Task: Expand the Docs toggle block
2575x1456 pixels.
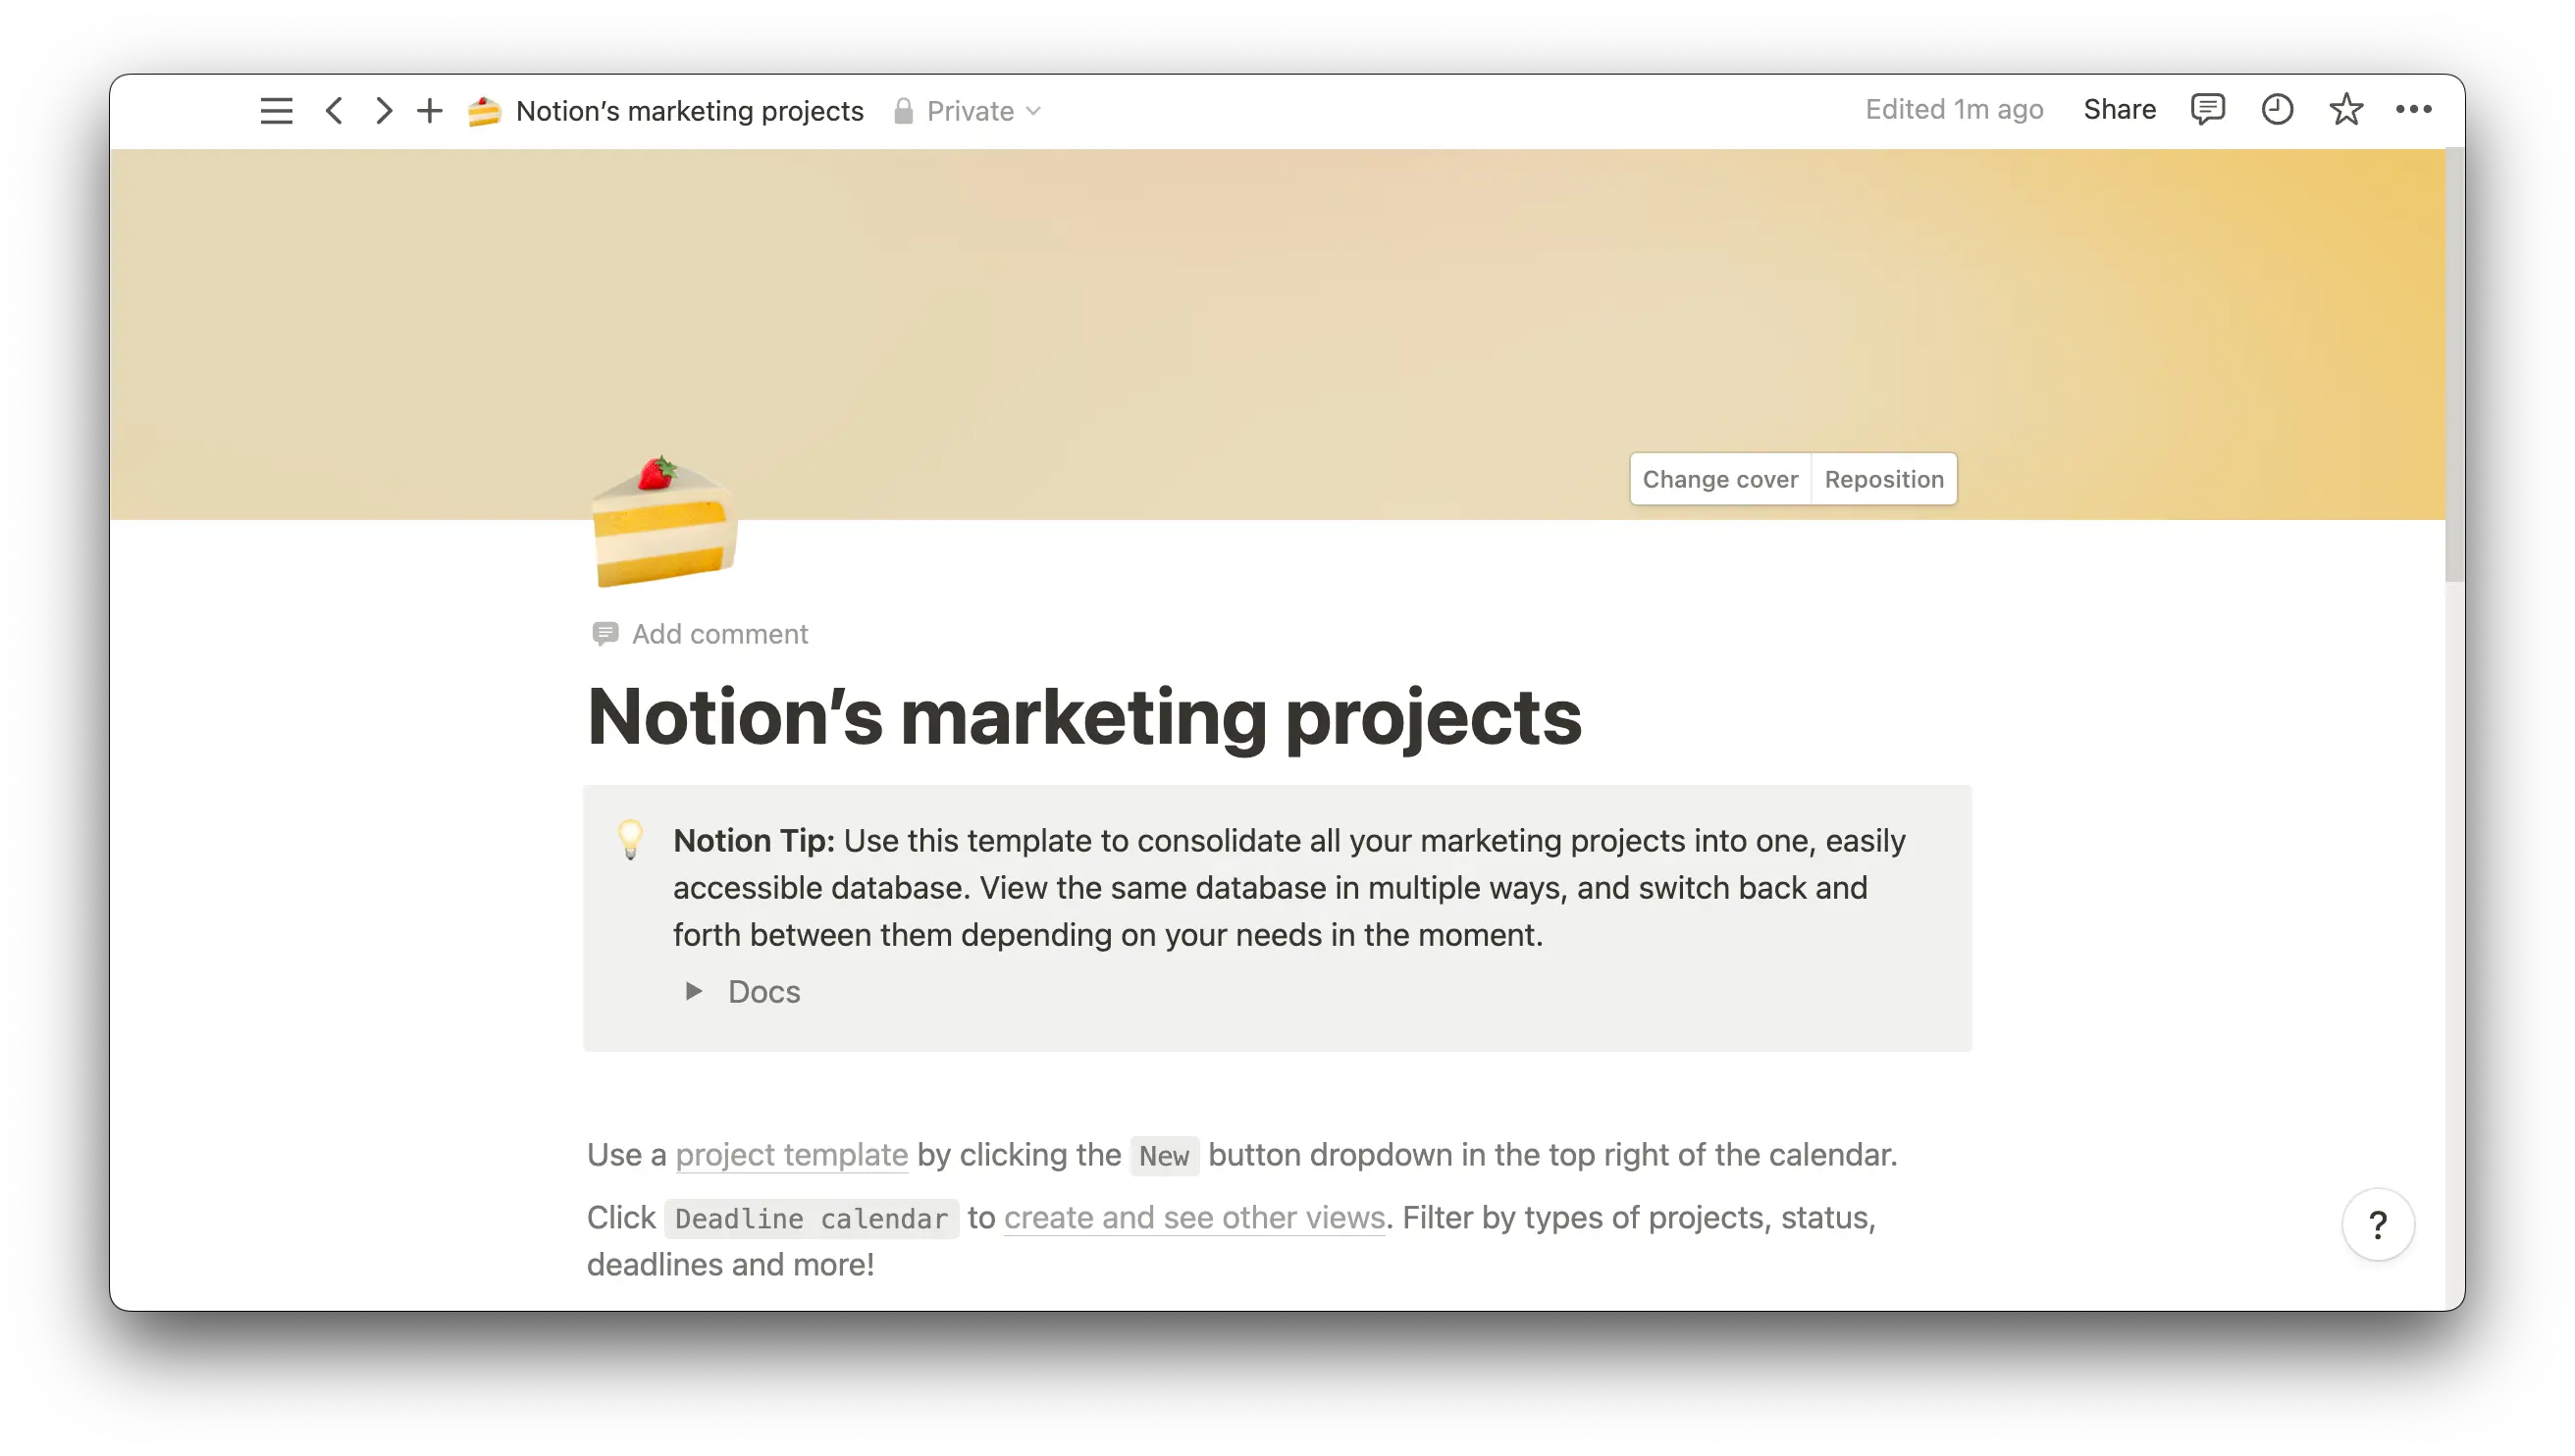Action: pyautogui.click(x=692, y=991)
